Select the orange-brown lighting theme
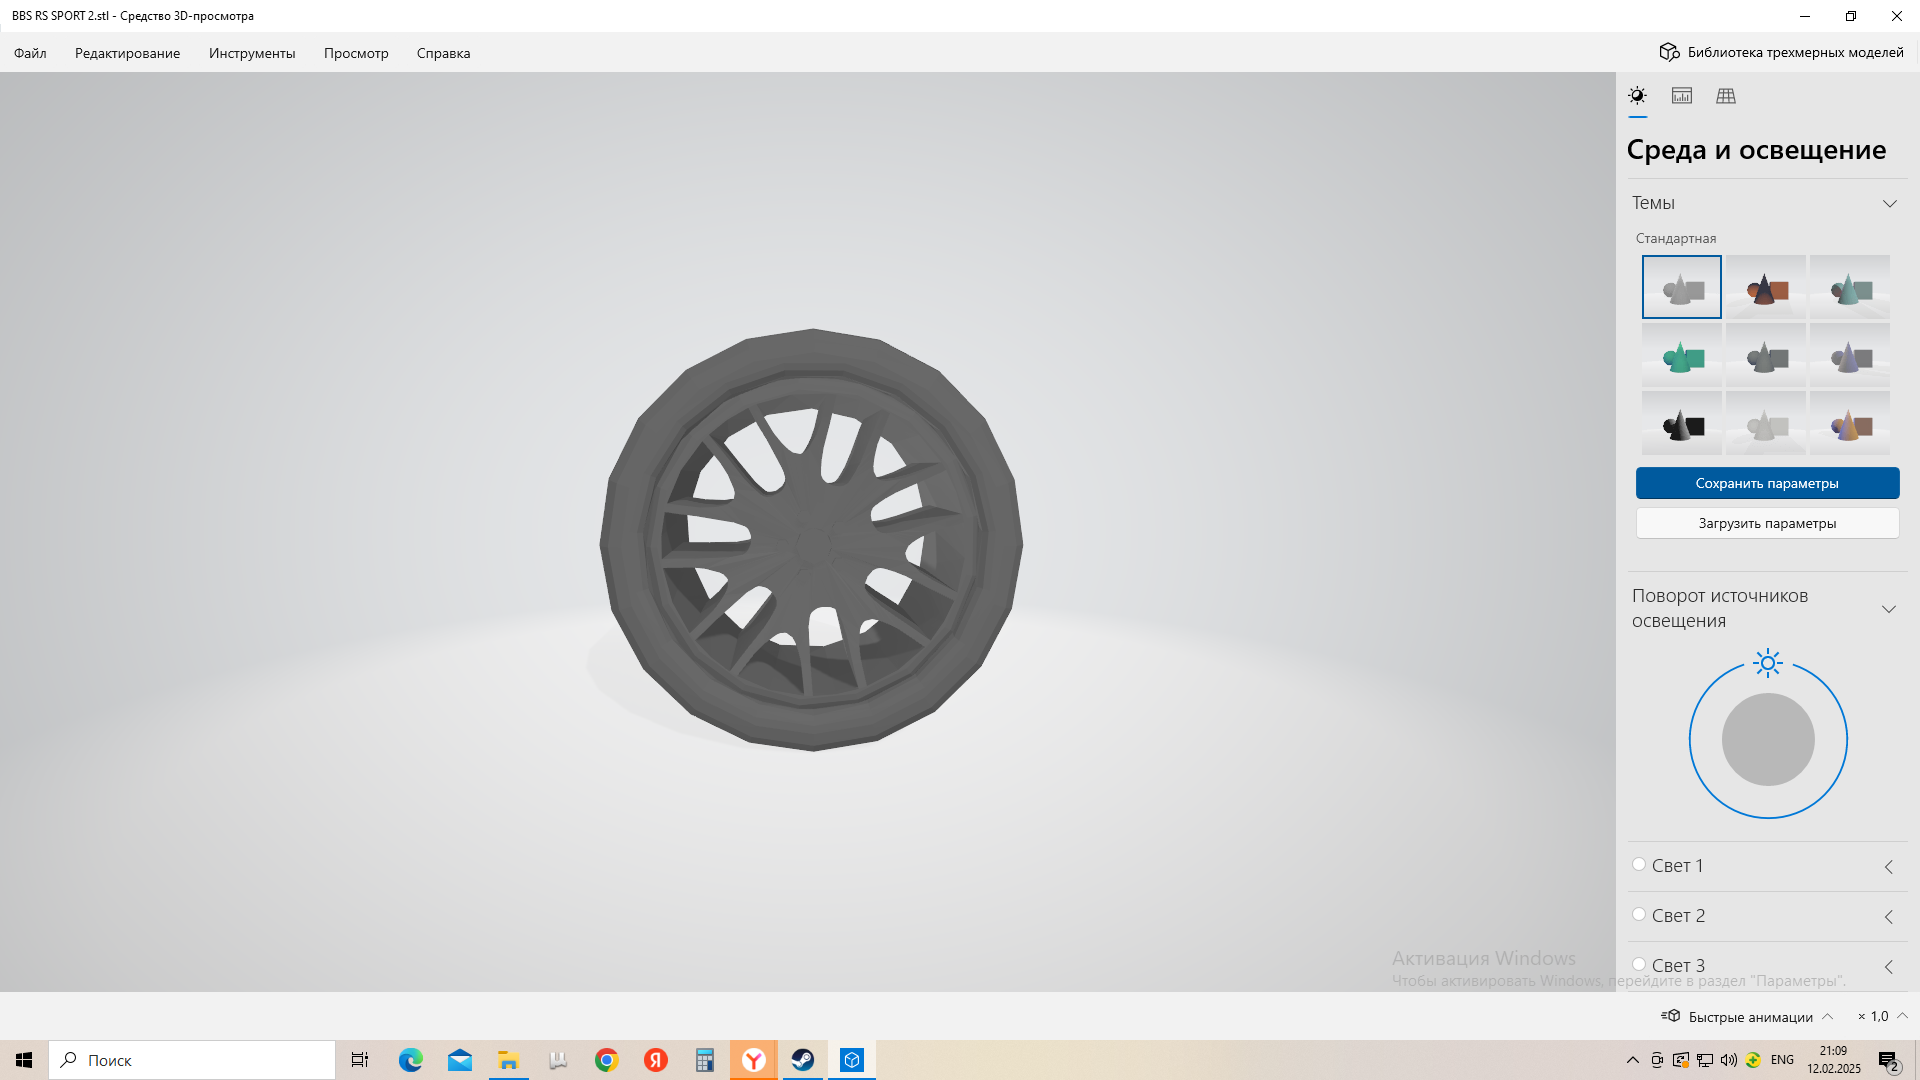This screenshot has height=1080, width=1920. point(1766,287)
